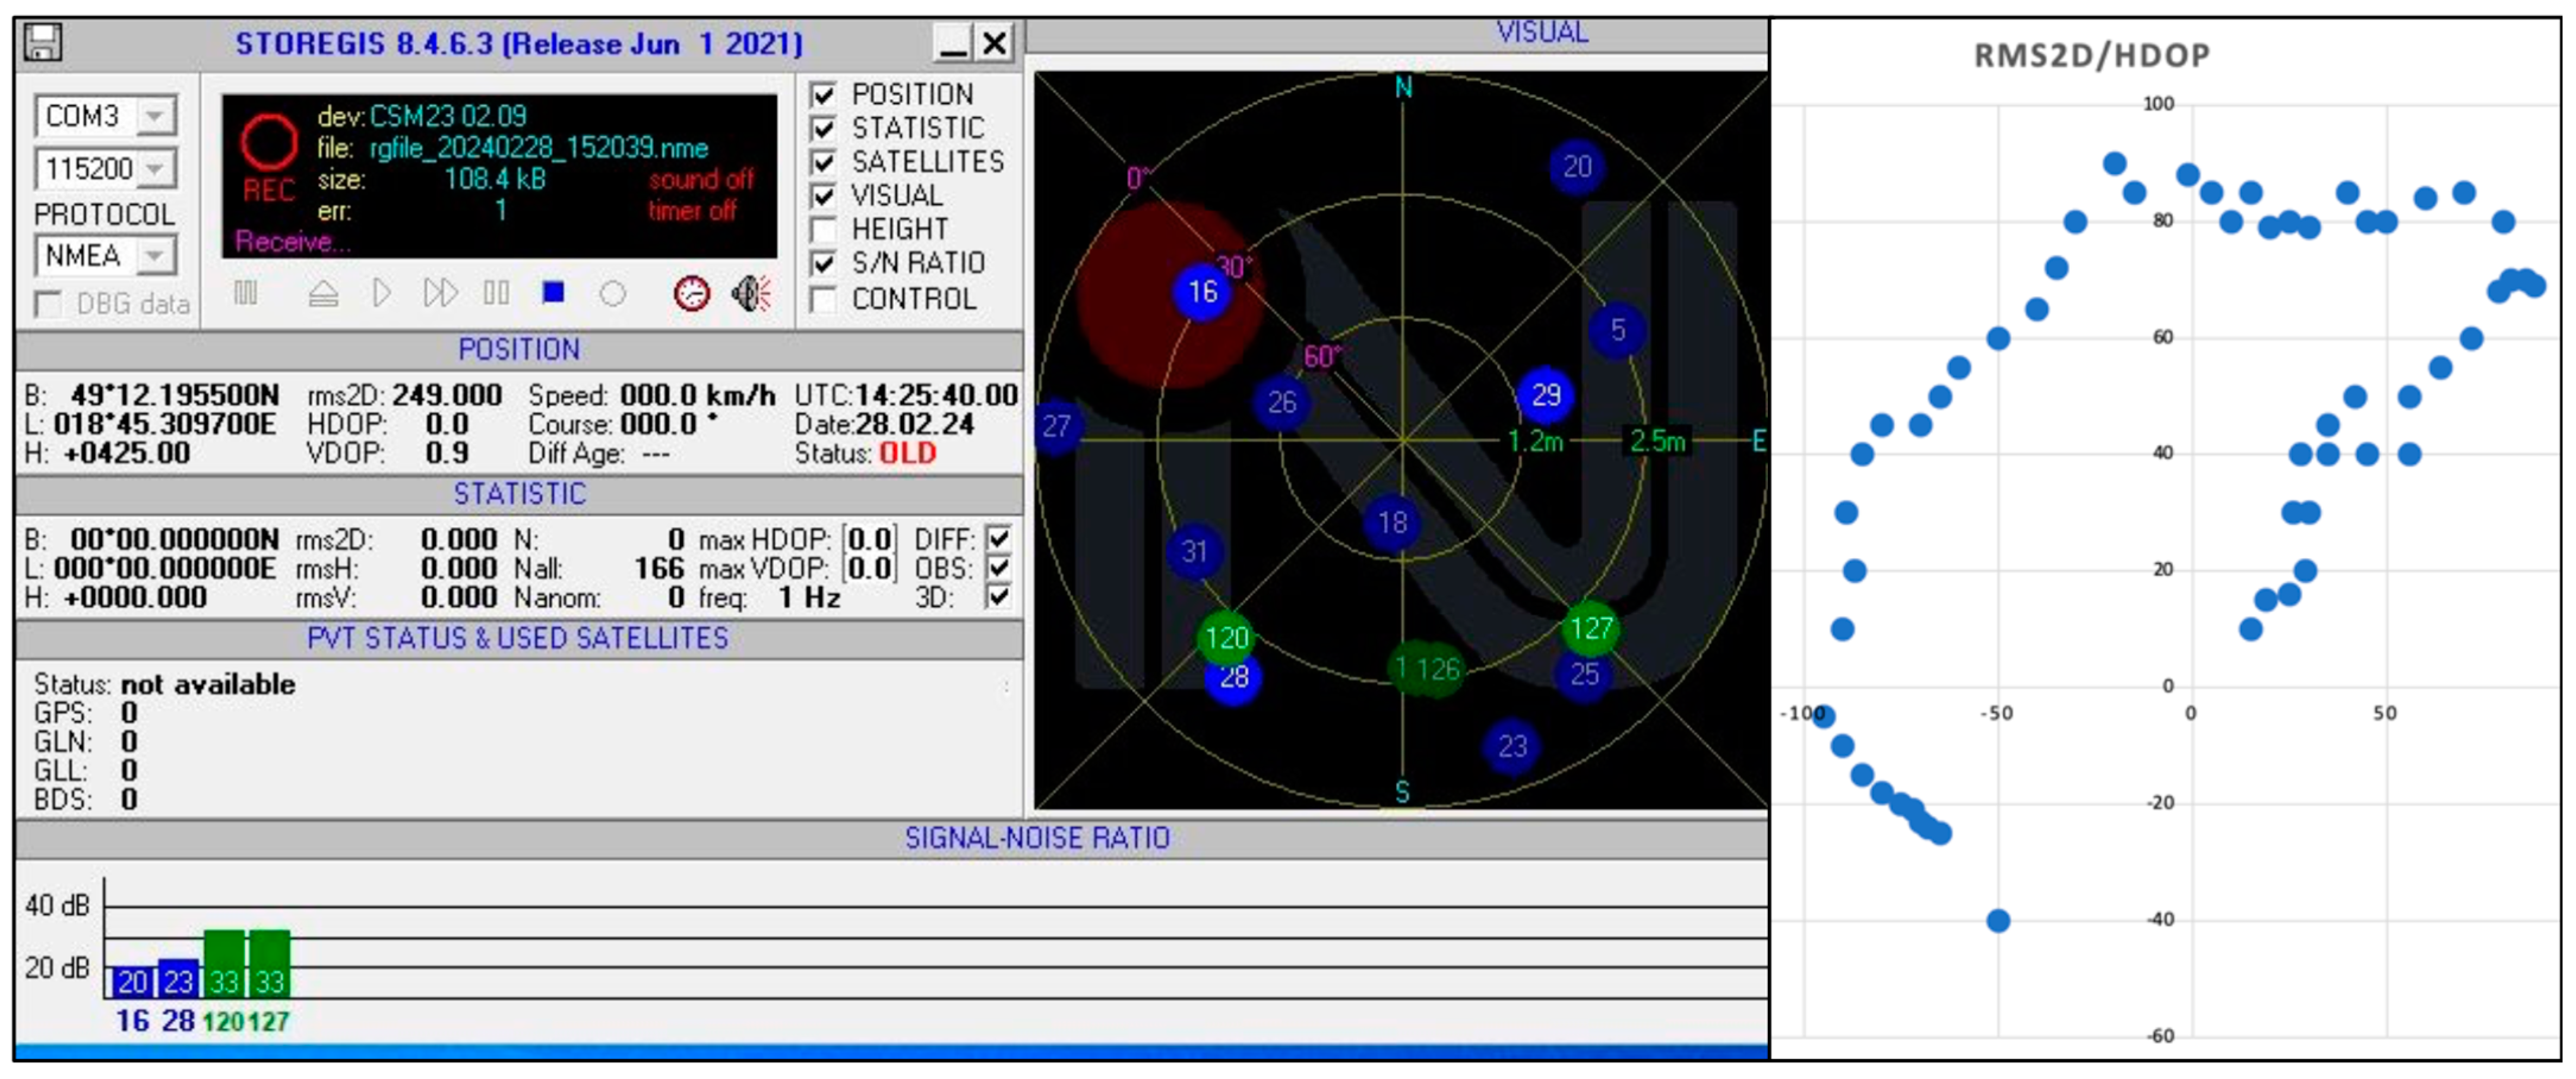Click the speaker sound icon
Viewport: 2576px width, 1079px height.
point(751,294)
